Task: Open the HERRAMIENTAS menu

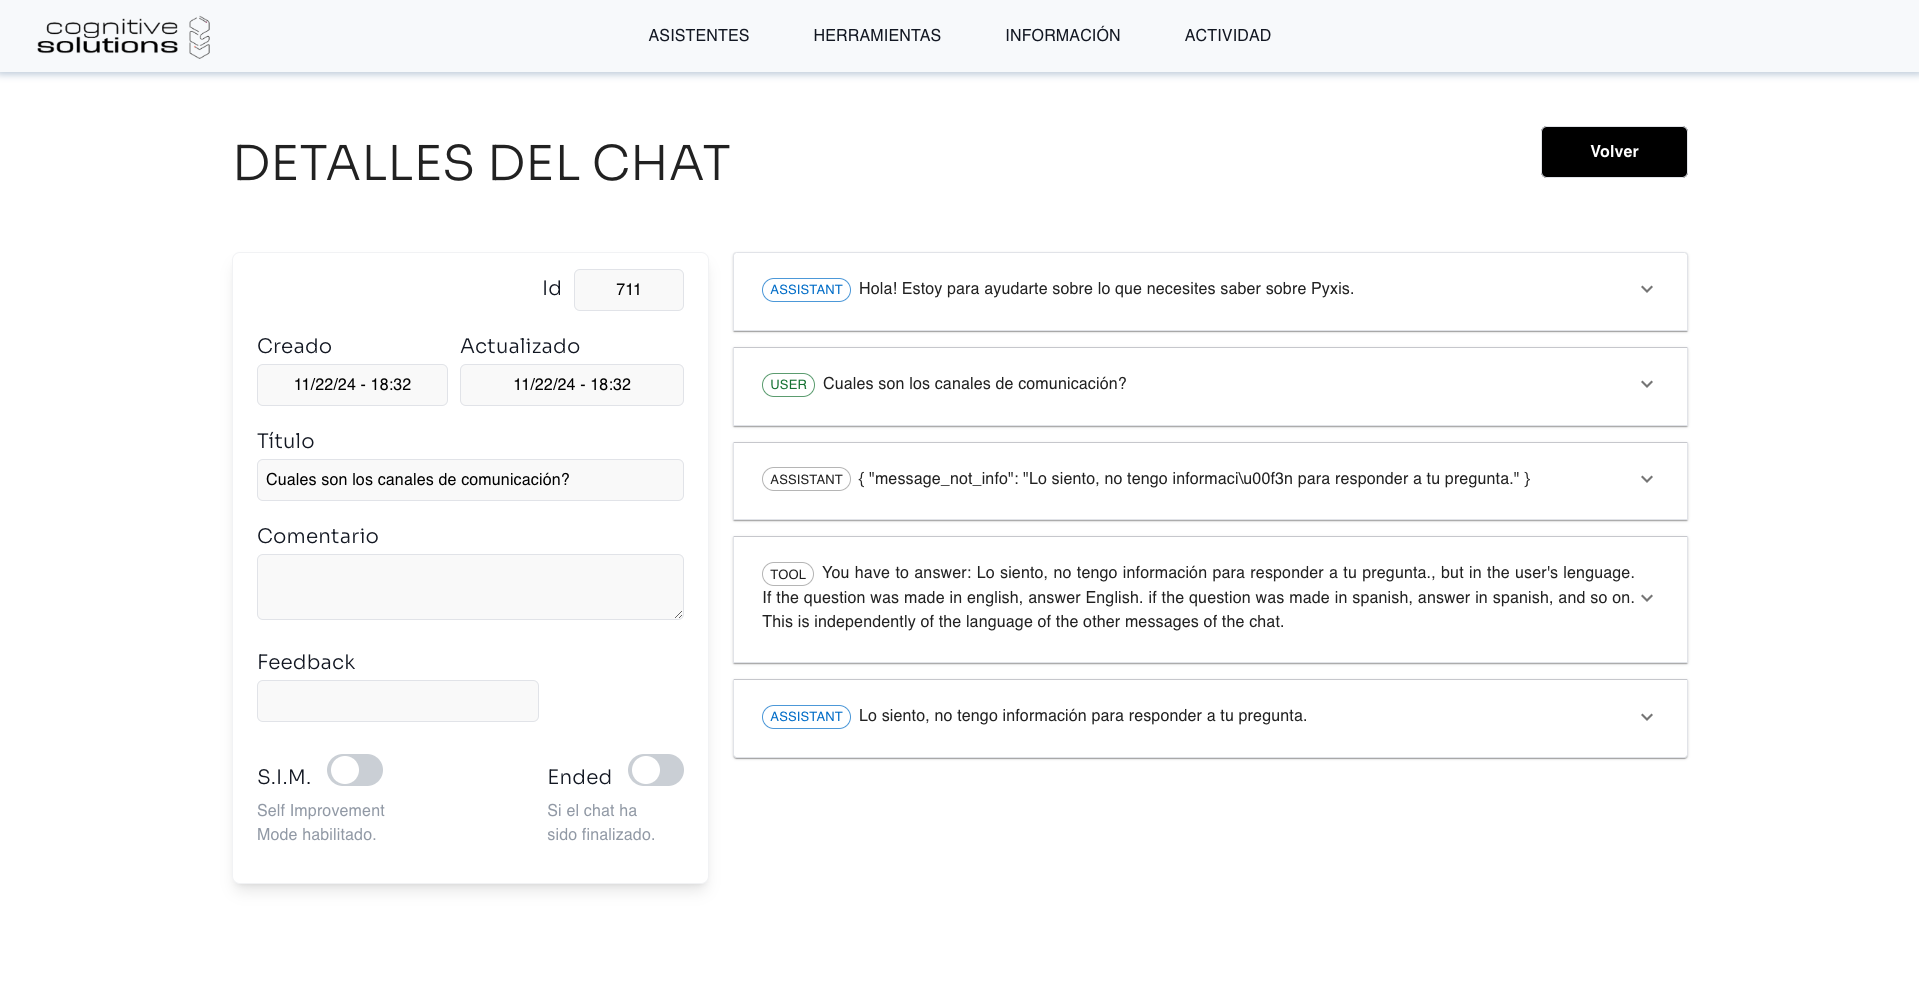Action: [876, 36]
